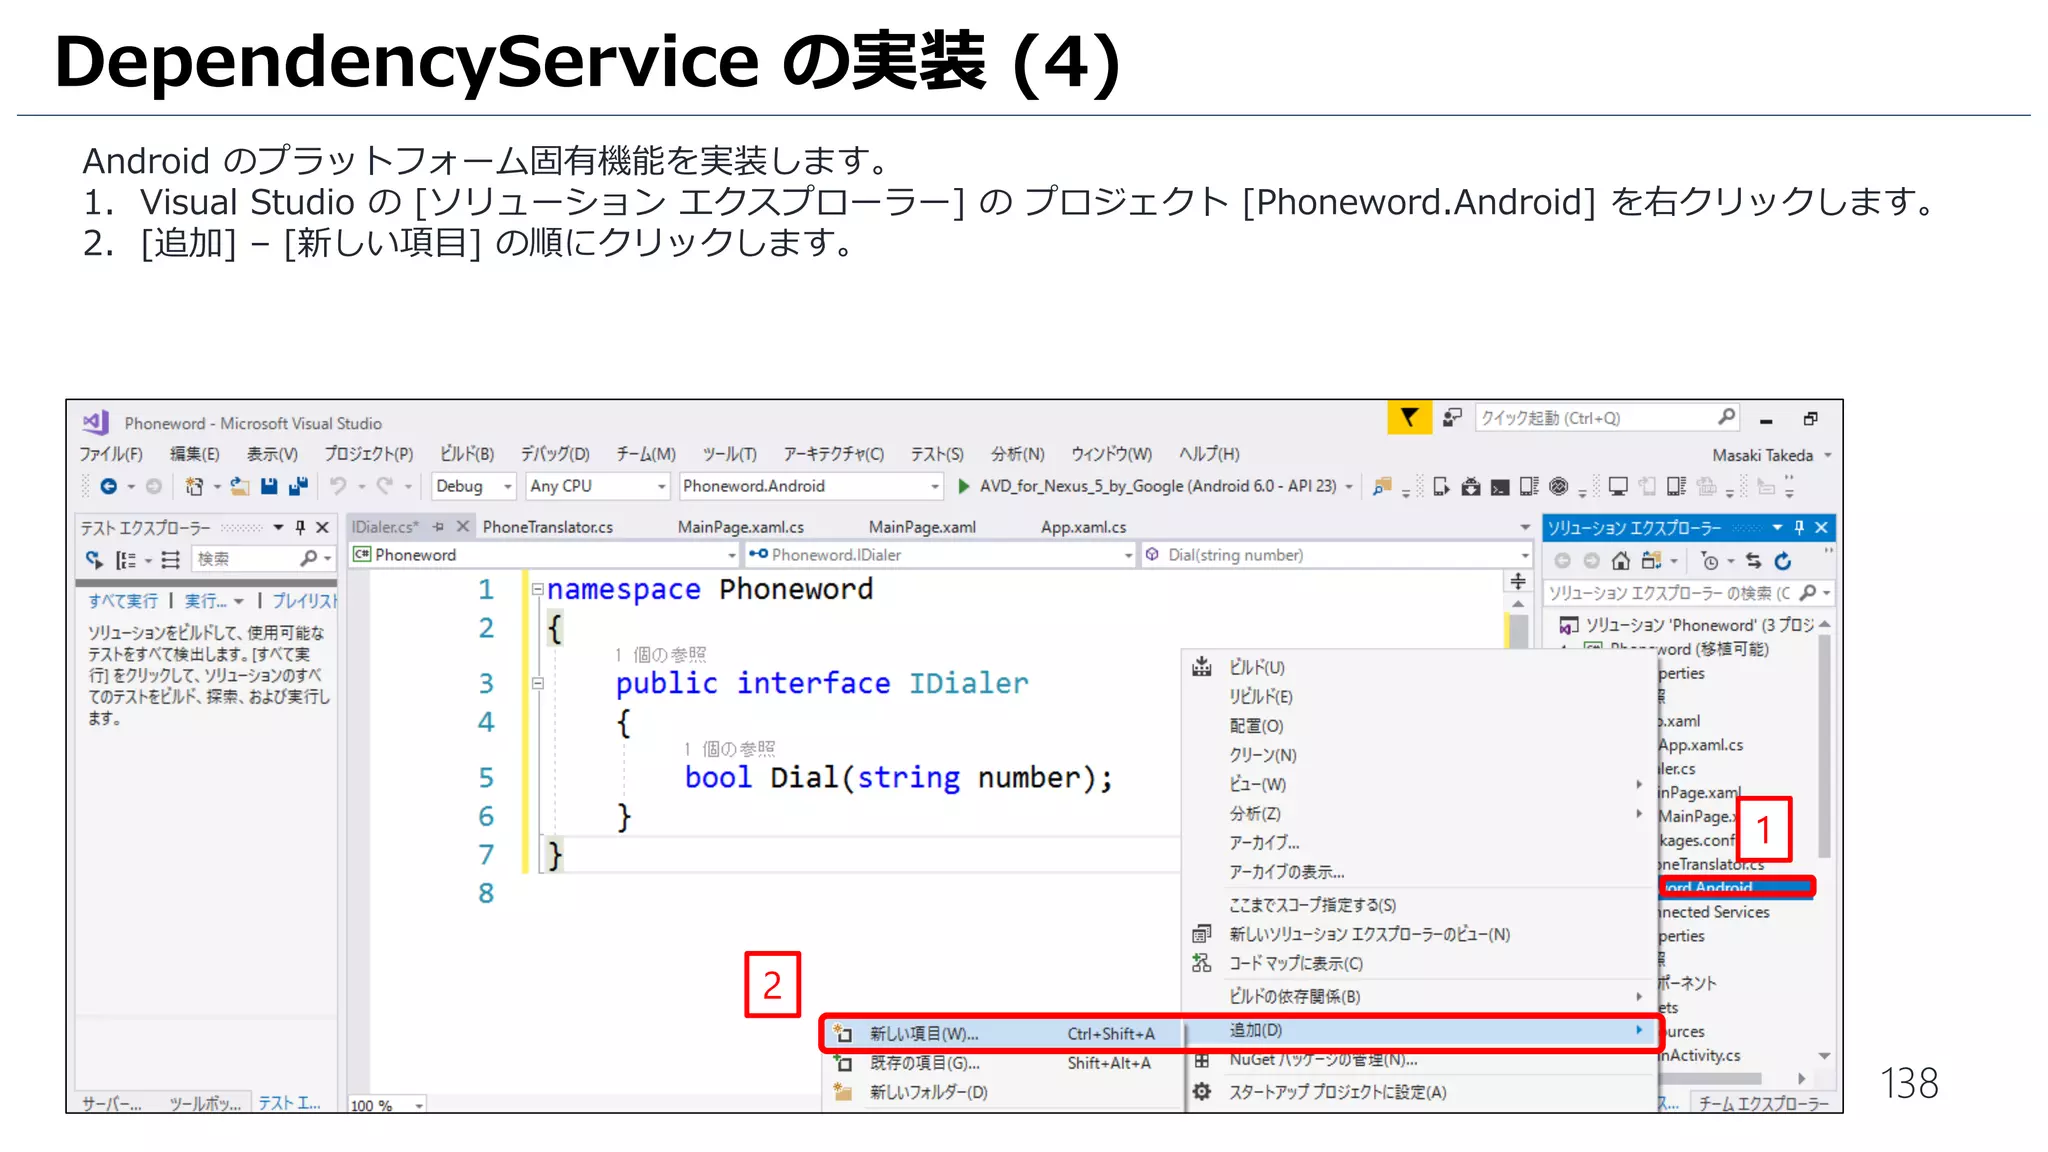Click the send feedback icon
The image size is (2048, 1152).
1453,418
